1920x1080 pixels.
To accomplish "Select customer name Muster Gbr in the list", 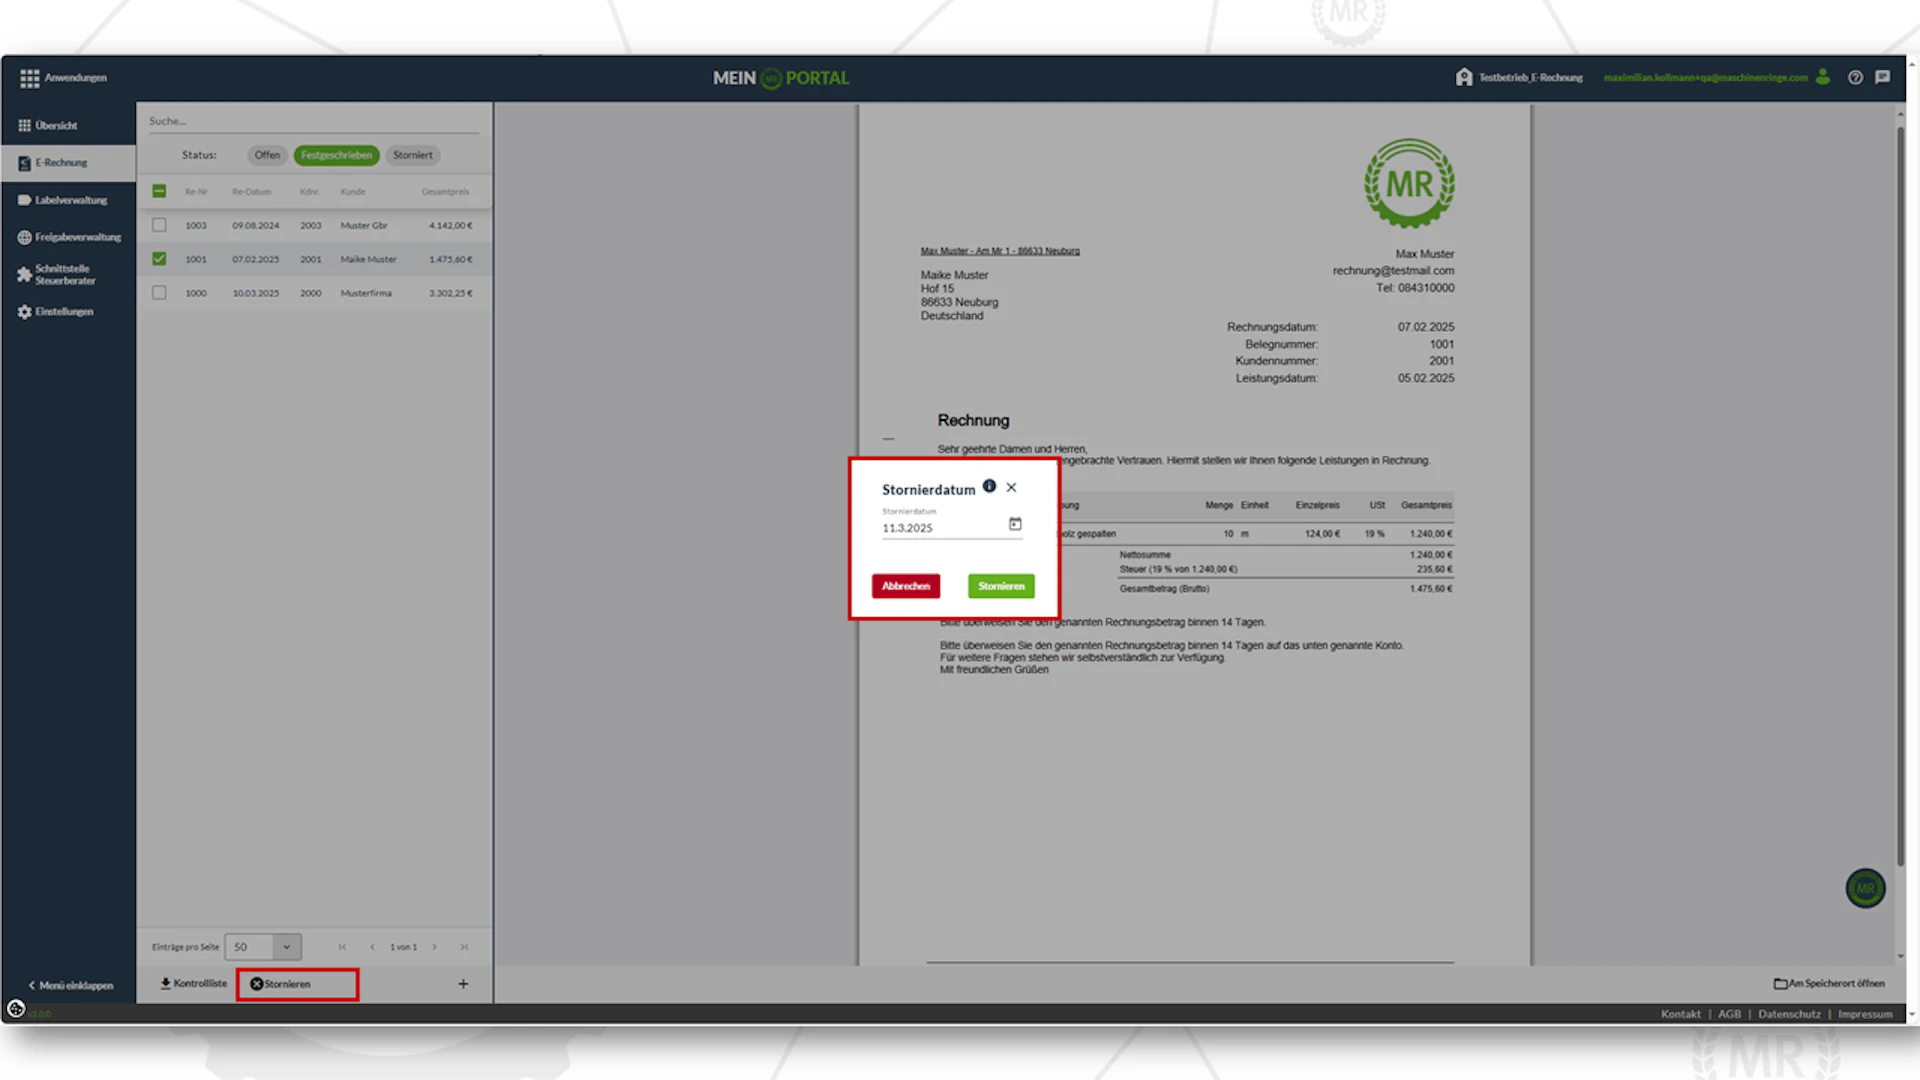I will (x=364, y=226).
